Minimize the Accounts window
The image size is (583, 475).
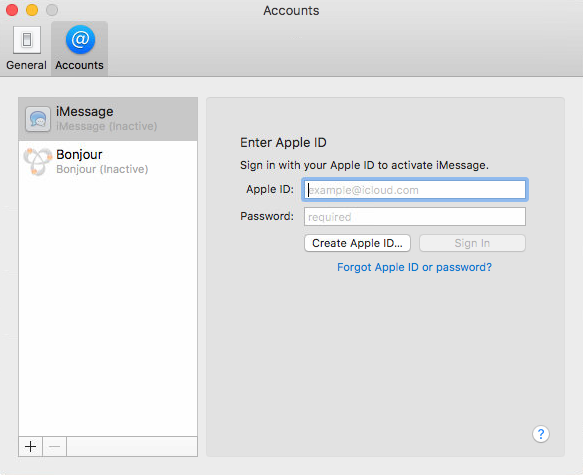coord(32,10)
